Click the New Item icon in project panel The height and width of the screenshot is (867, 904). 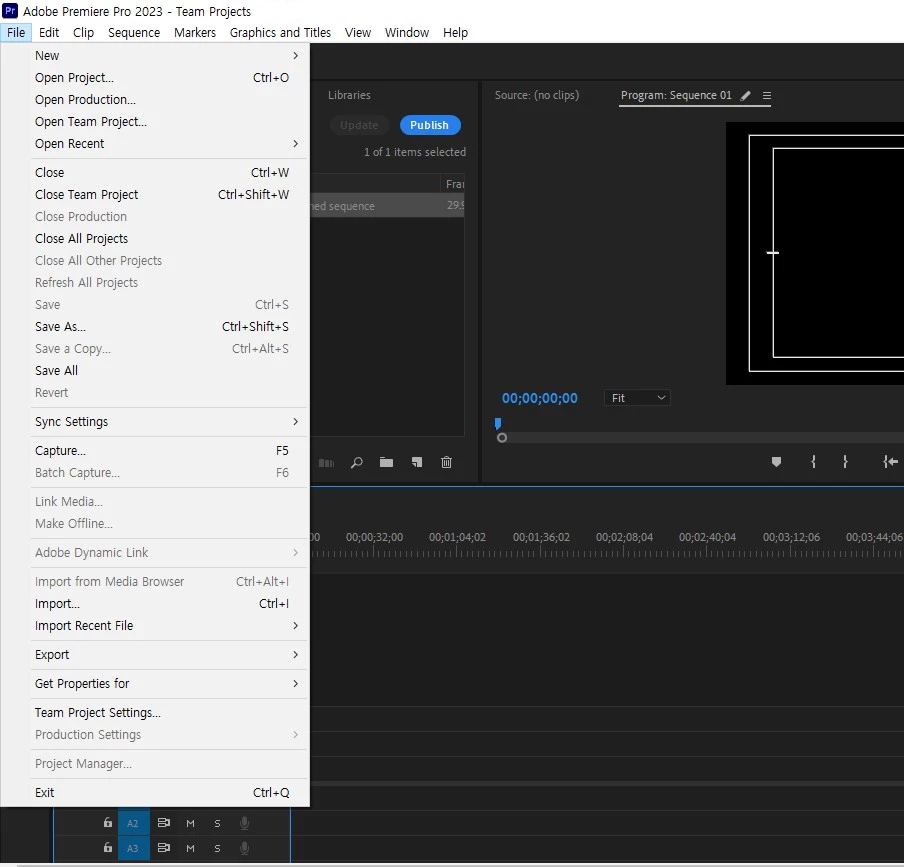[416, 462]
